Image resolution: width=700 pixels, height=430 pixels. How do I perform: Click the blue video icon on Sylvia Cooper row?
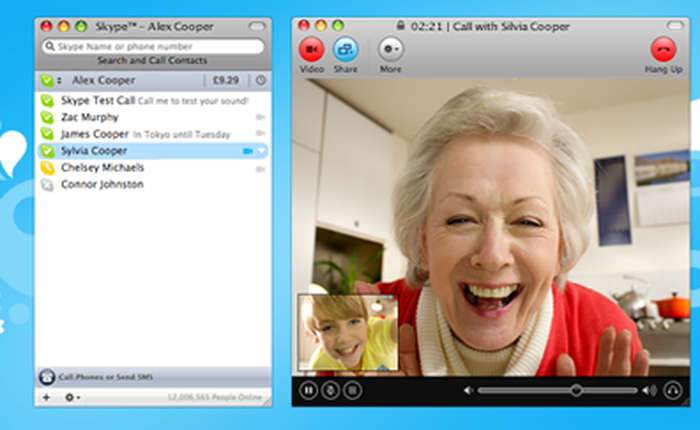tap(247, 151)
